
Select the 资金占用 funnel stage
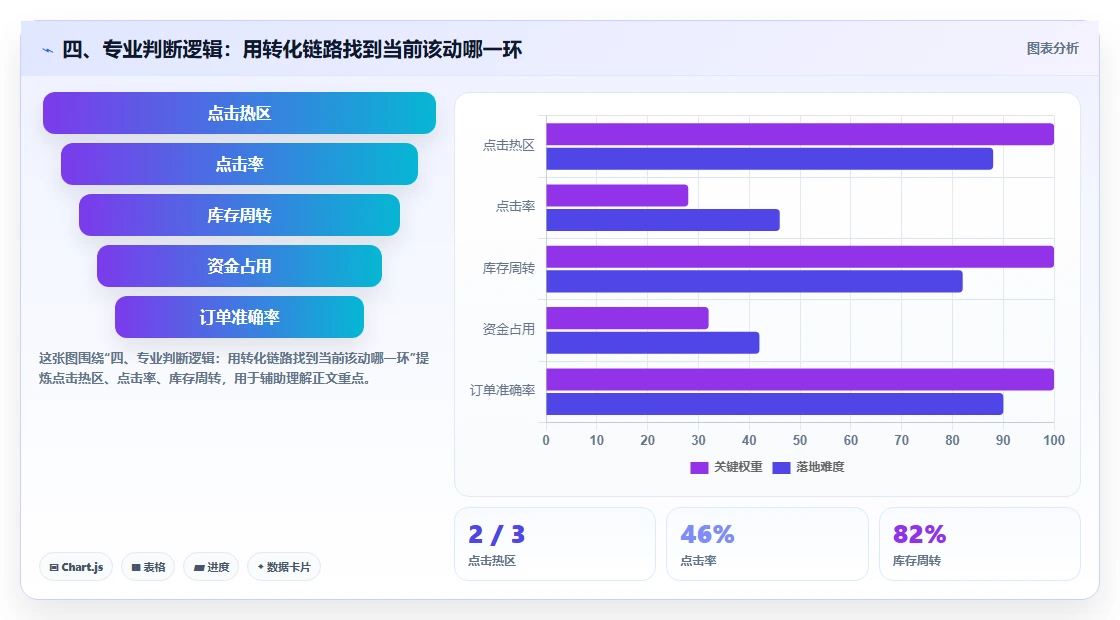239,266
